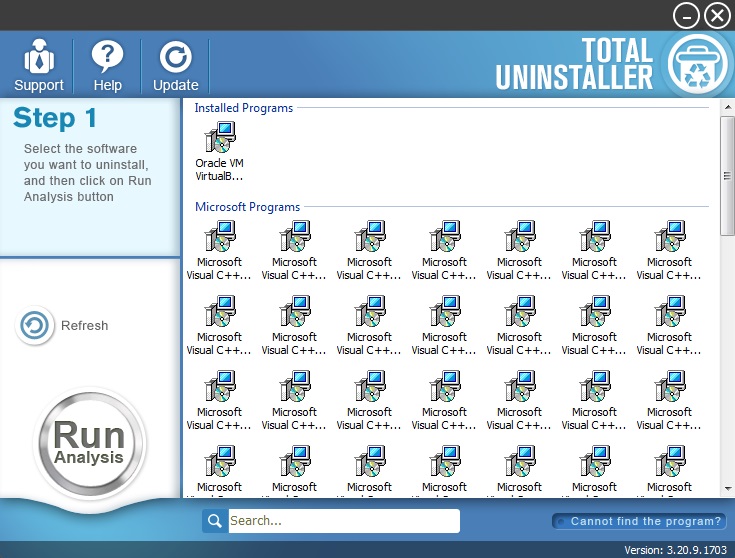The height and width of the screenshot is (558, 735).
Task: Select first Visual C++ item in Microsoft Programs second row
Action: [219, 325]
